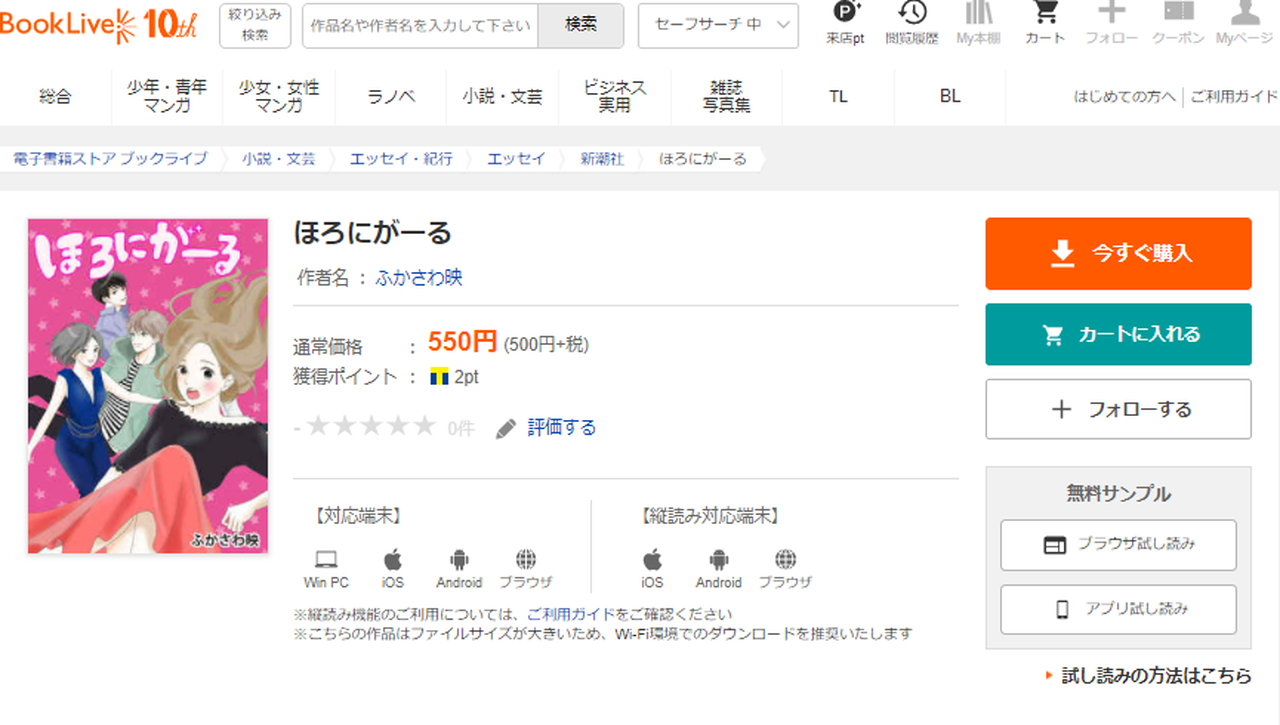Expand the セーフサーチ dropdown
The width and height of the screenshot is (1280, 725).
coord(718,25)
